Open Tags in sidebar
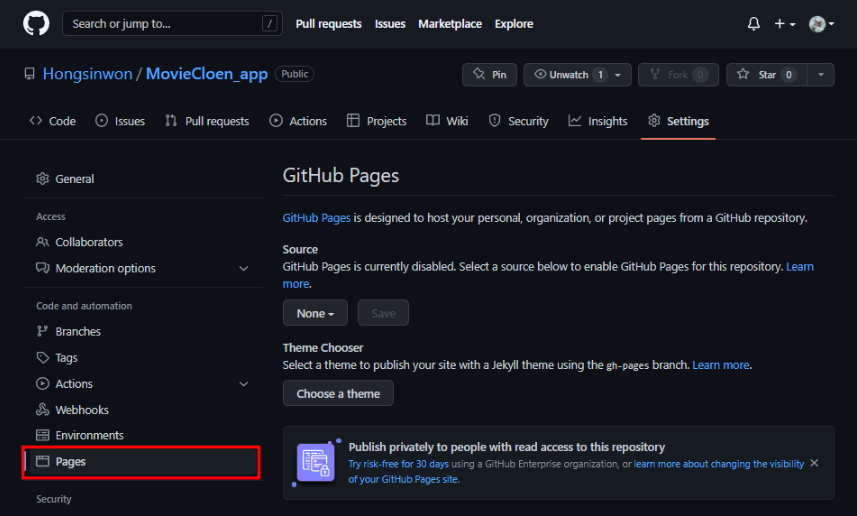This screenshot has width=857, height=516. pos(142,357)
